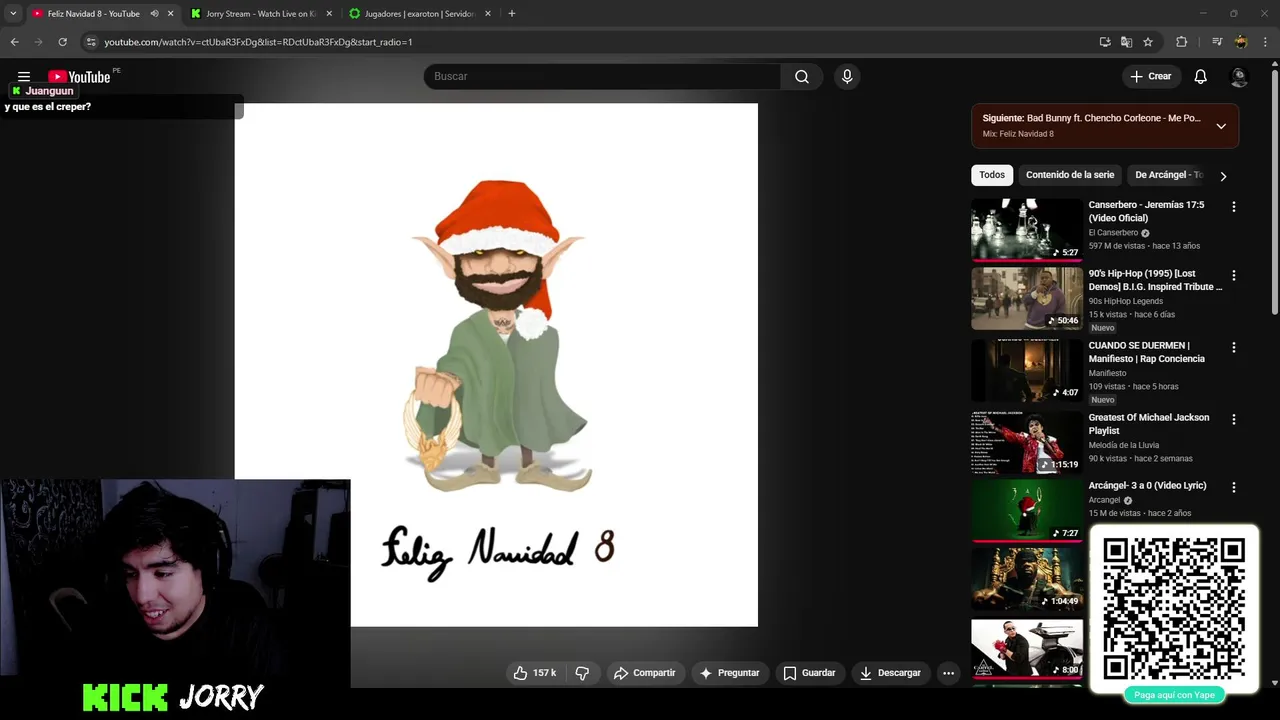Screen dimensions: 1280x720
Task: Click the Crear button
Action: click(x=1150, y=76)
